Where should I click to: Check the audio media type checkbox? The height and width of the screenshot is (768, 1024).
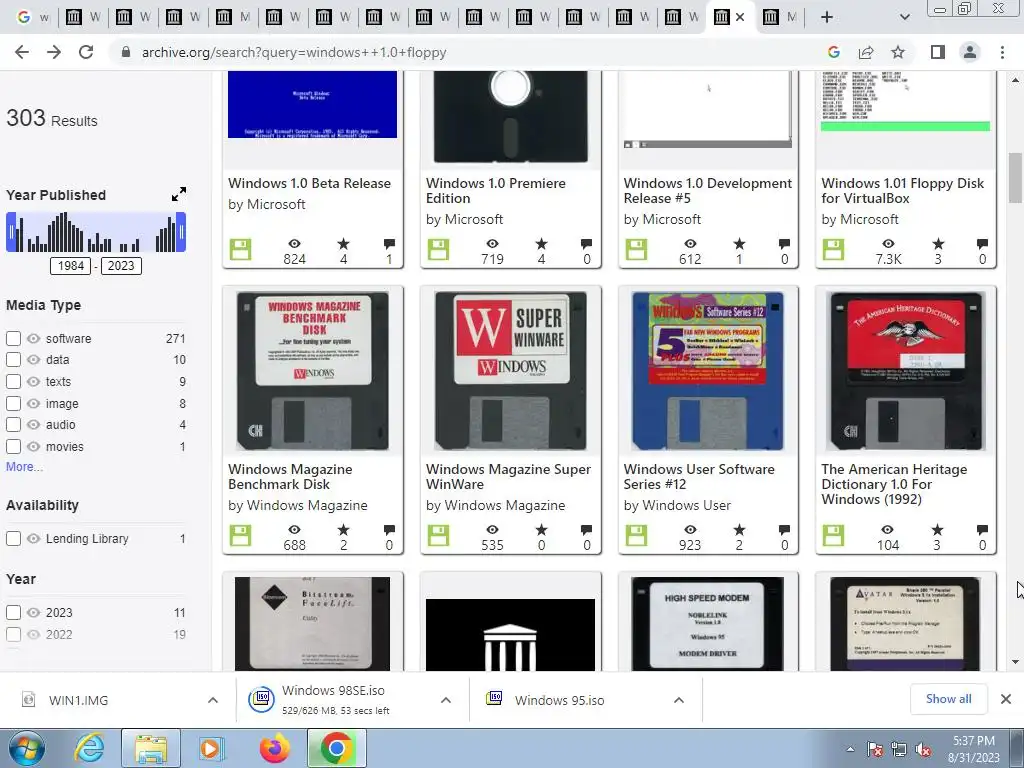(x=13, y=424)
